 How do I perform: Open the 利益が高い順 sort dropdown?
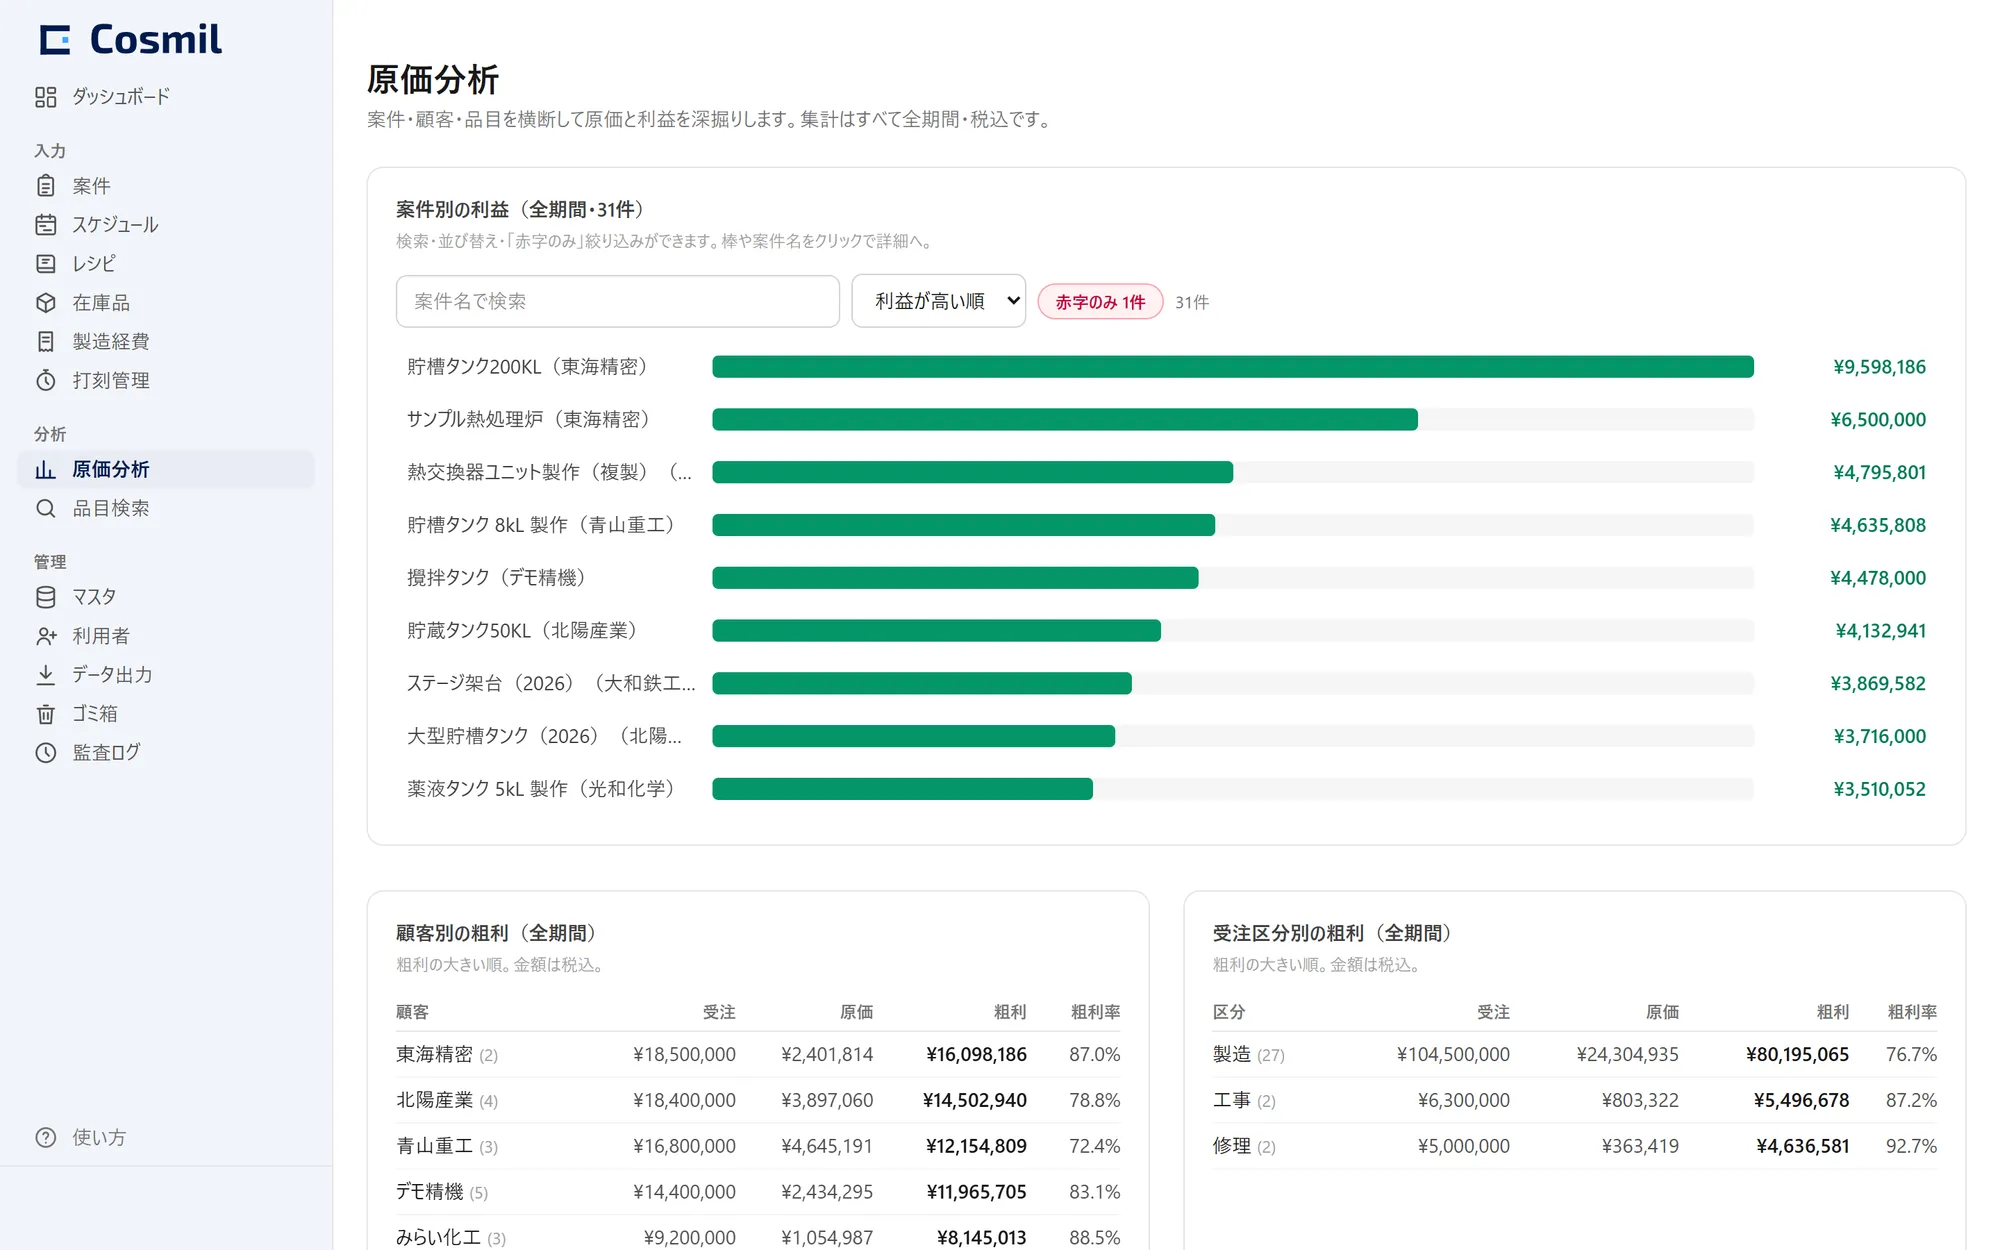pyautogui.click(x=938, y=301)
